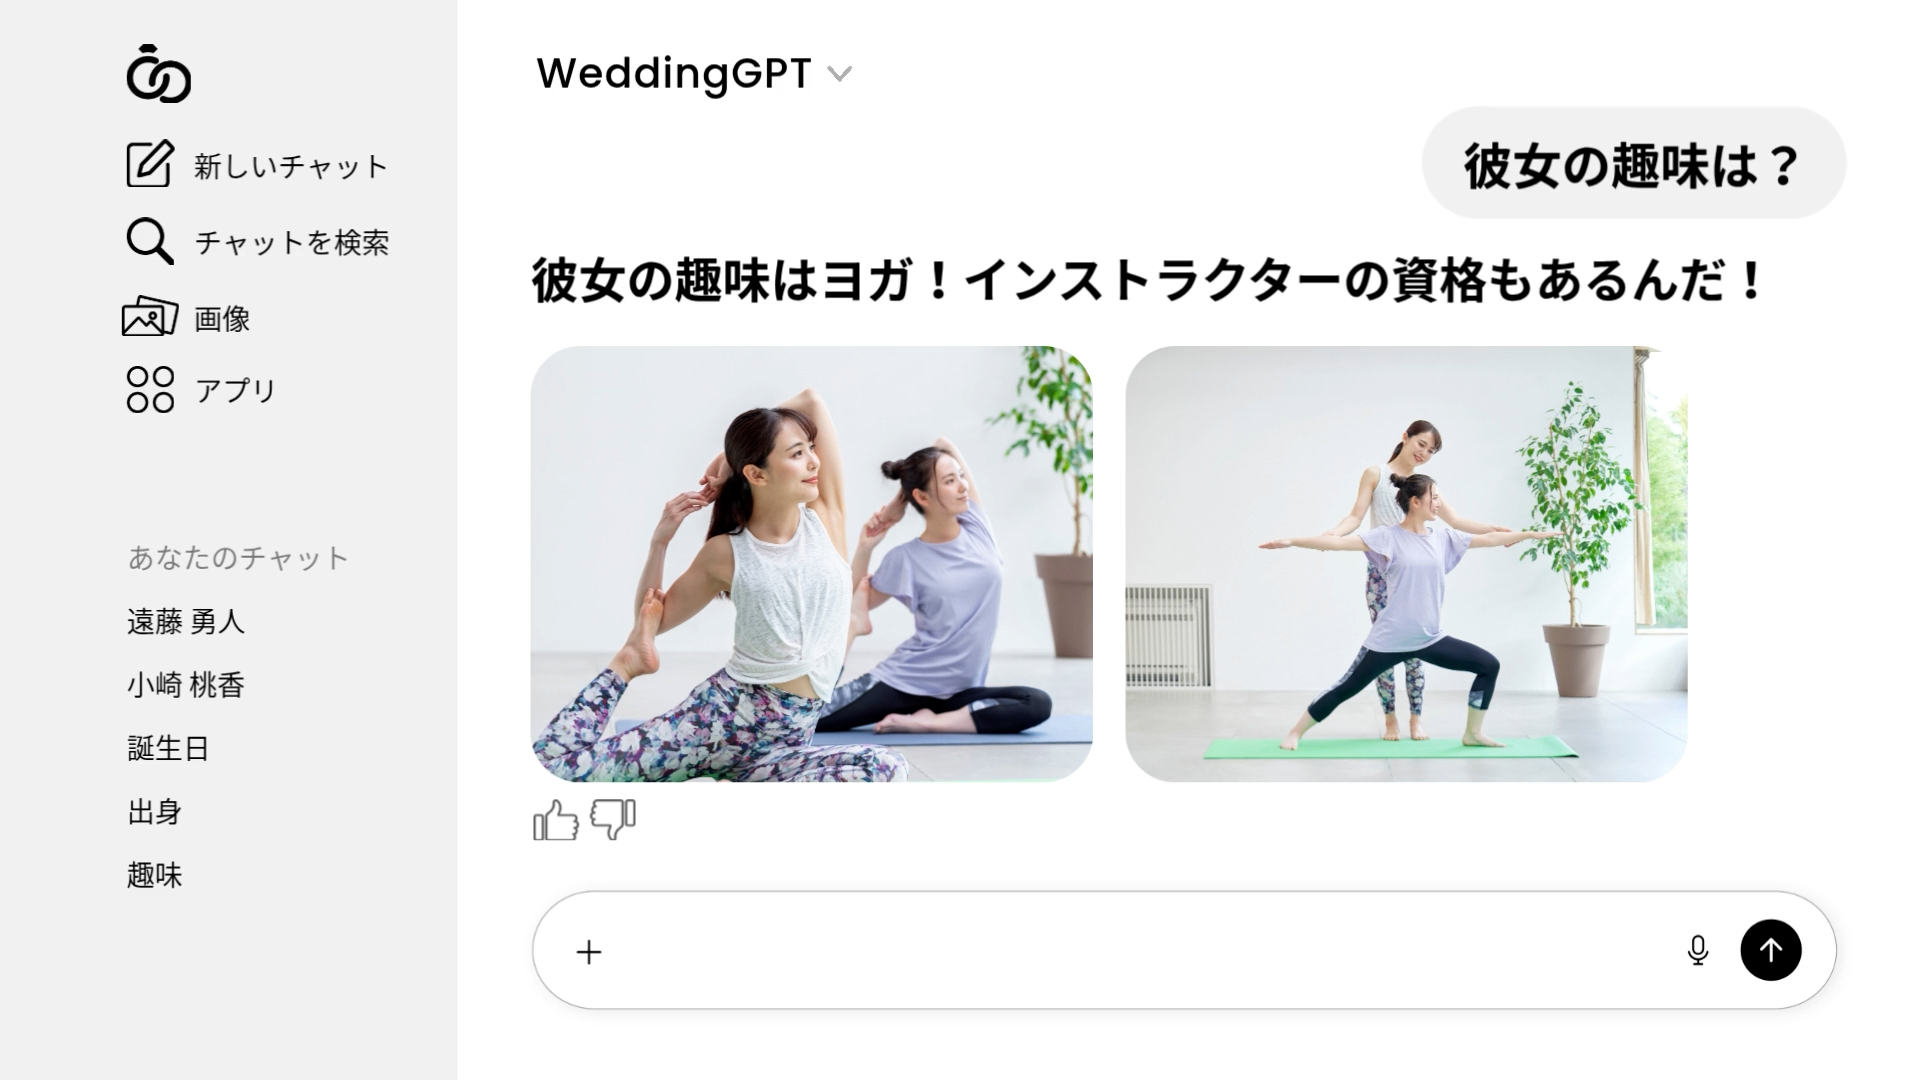Open the WeddingGPT title selector

[673, 73]
